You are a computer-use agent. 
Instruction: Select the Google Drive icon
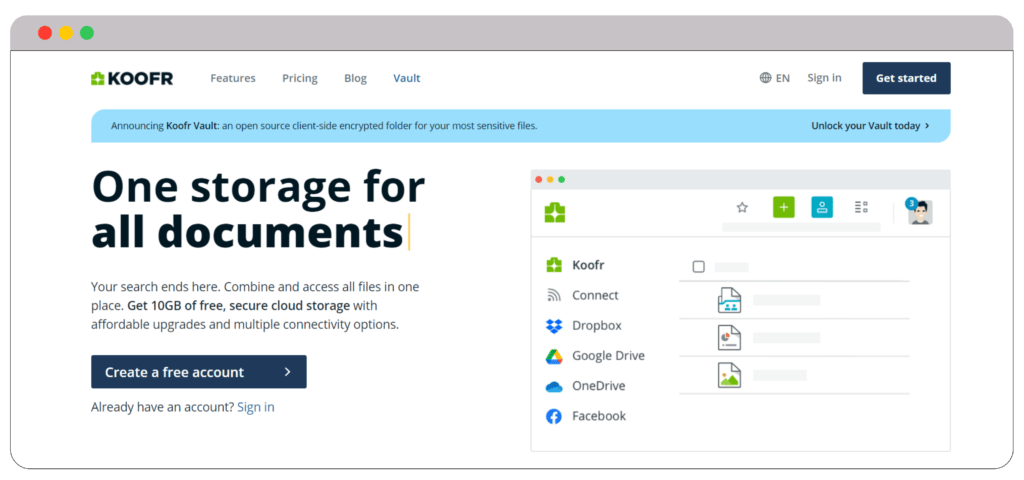[554, 356]
